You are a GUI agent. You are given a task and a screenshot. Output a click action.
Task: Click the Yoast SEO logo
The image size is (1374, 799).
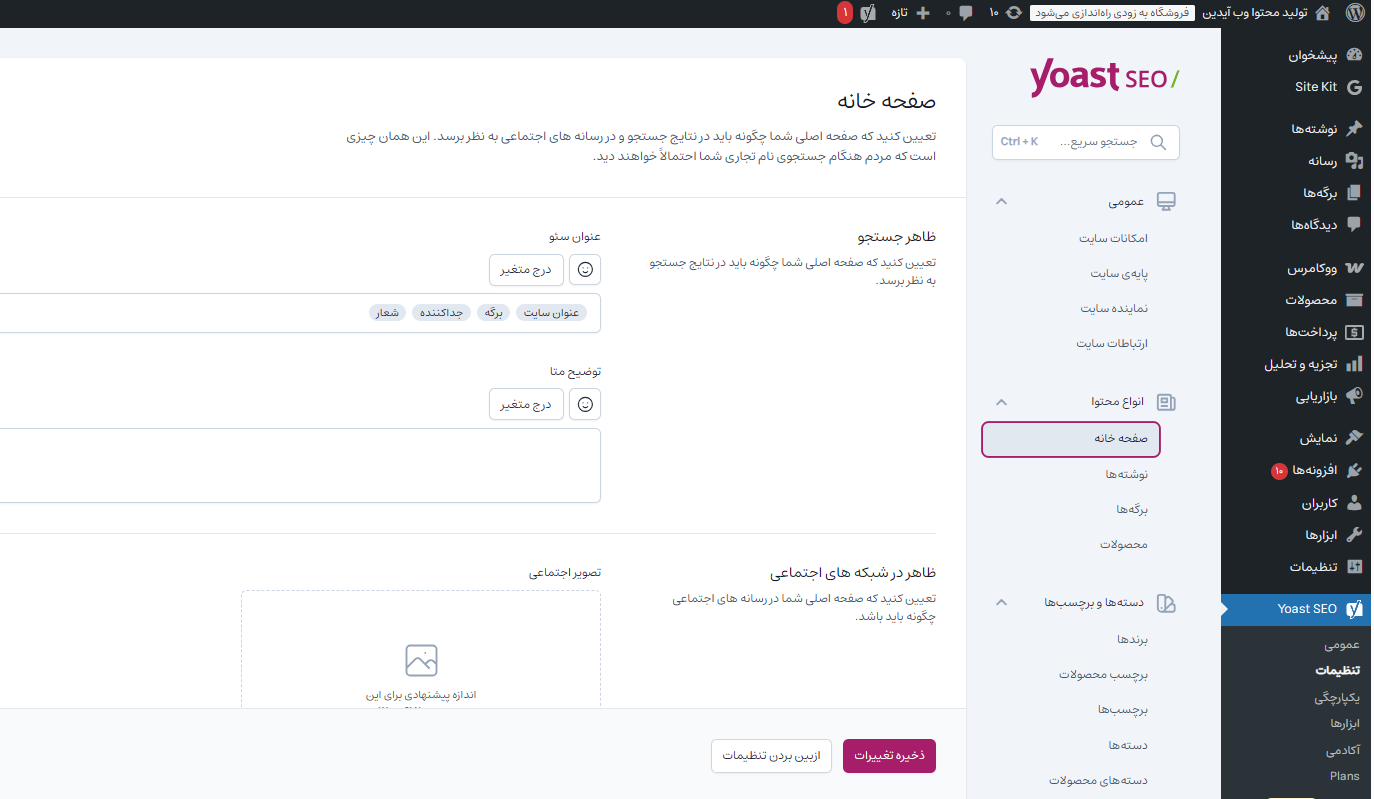coord(1104,78)
